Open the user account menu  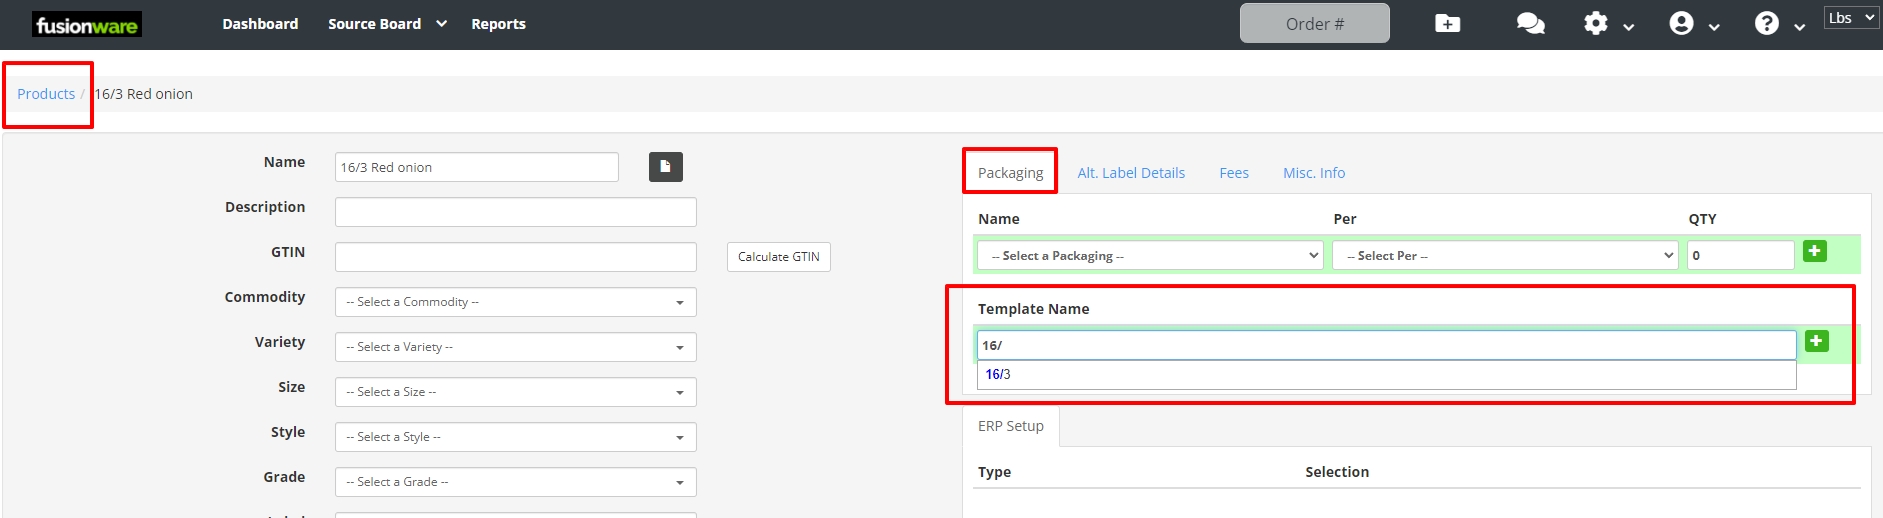pos(1692,24)
